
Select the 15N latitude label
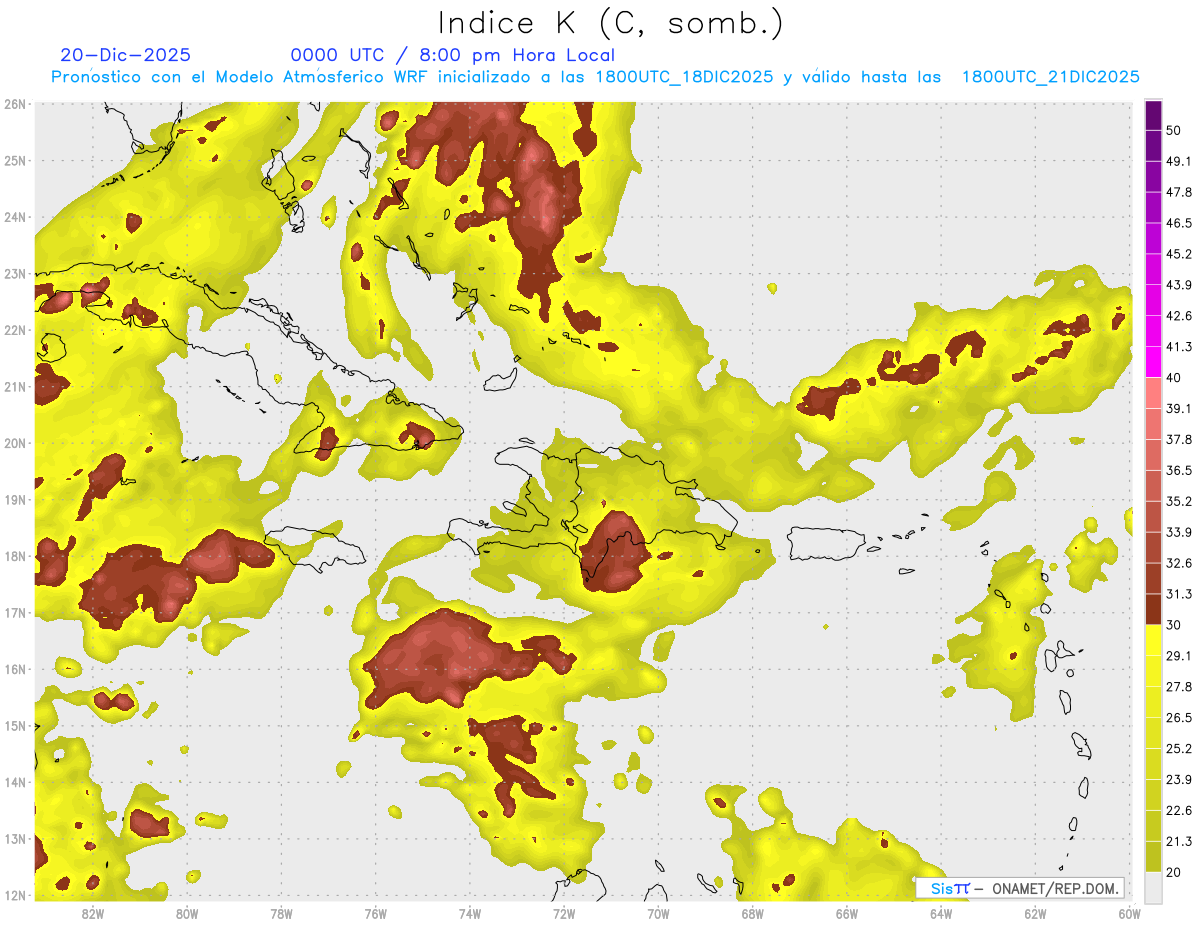[x=14, y=725]
